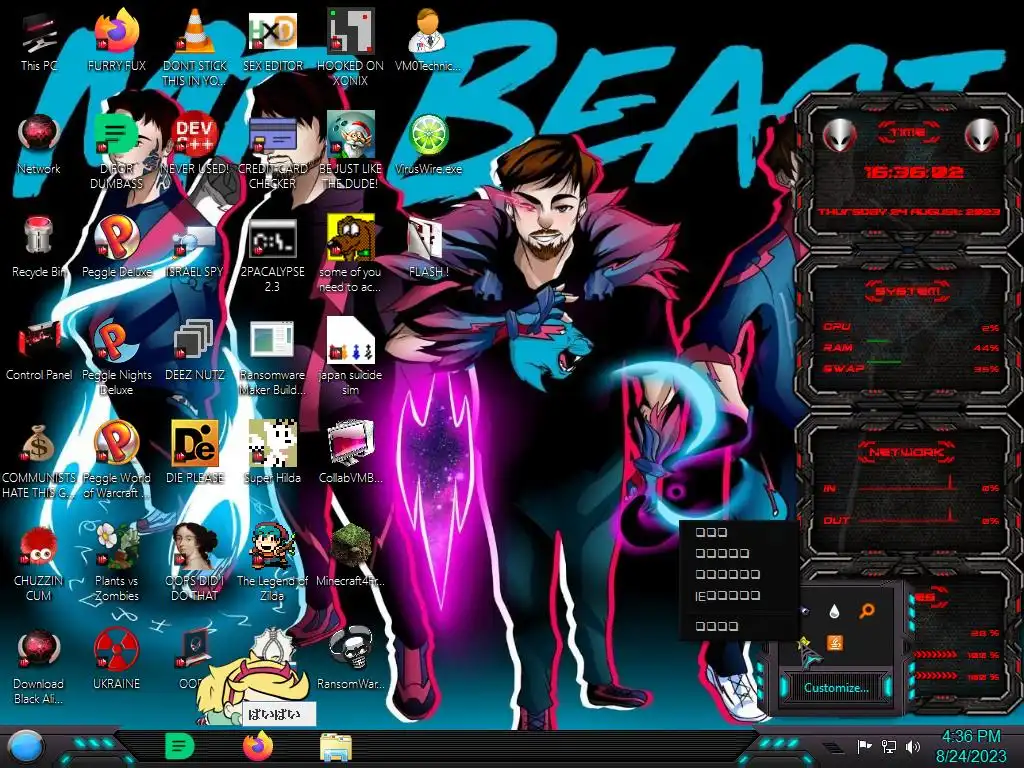Click the Super Hilda pixel icon
Screen dimensions: 1024x768
click(272, 454)
